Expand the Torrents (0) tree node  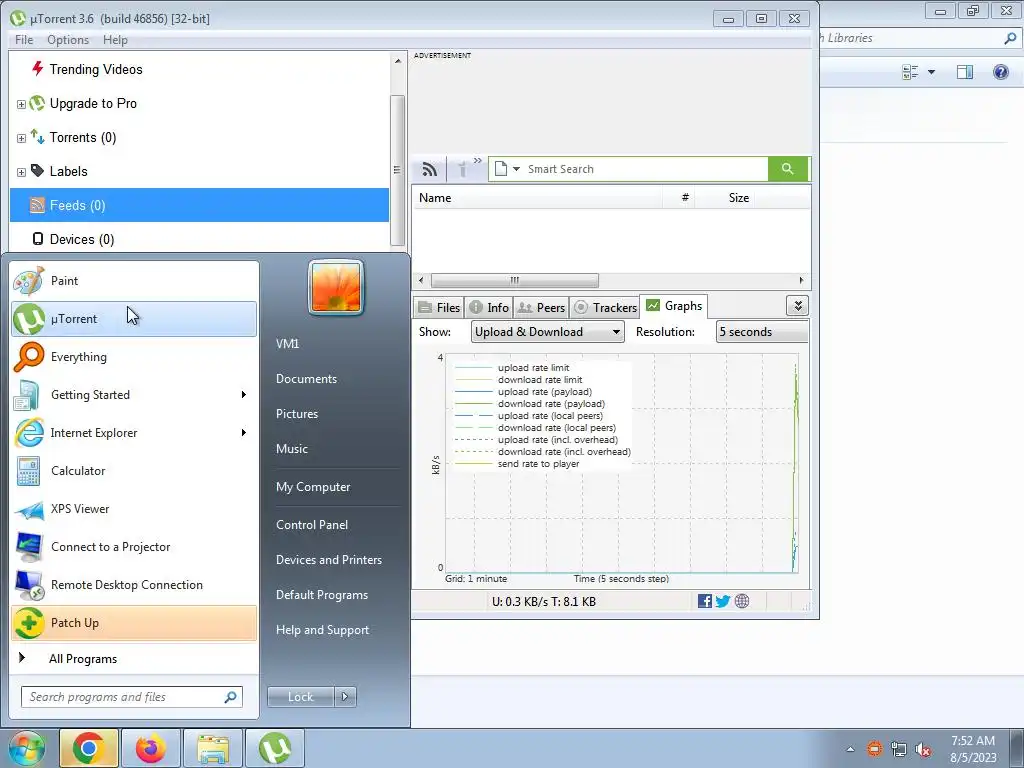21,138
